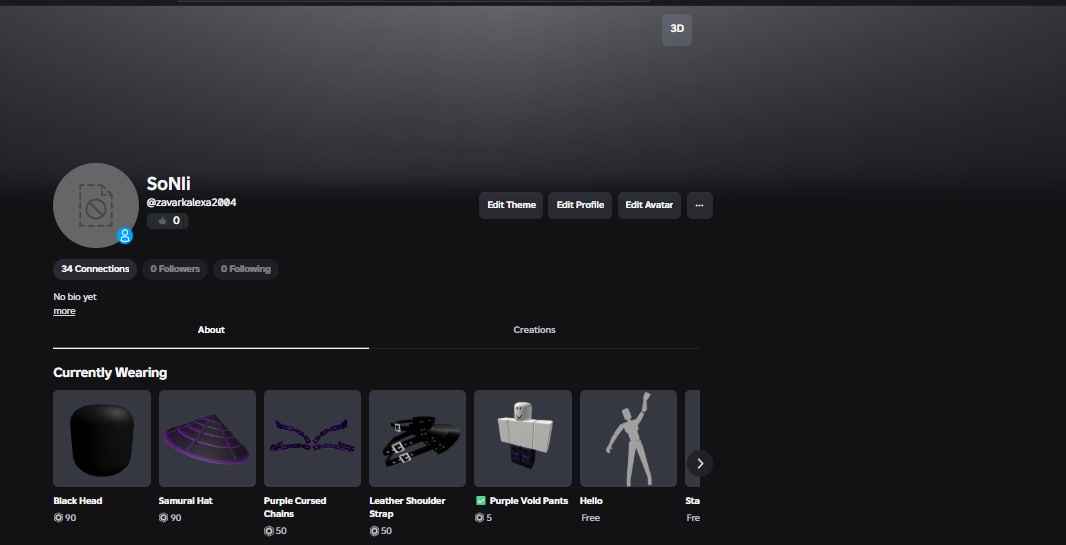Expand the bio with the more link
This screenshot has height=545, width=1066.
(x=65, y=311)
